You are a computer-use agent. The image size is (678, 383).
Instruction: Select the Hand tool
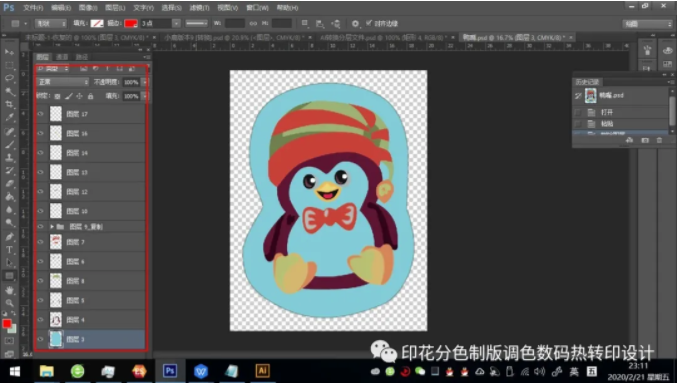point(9,290)
